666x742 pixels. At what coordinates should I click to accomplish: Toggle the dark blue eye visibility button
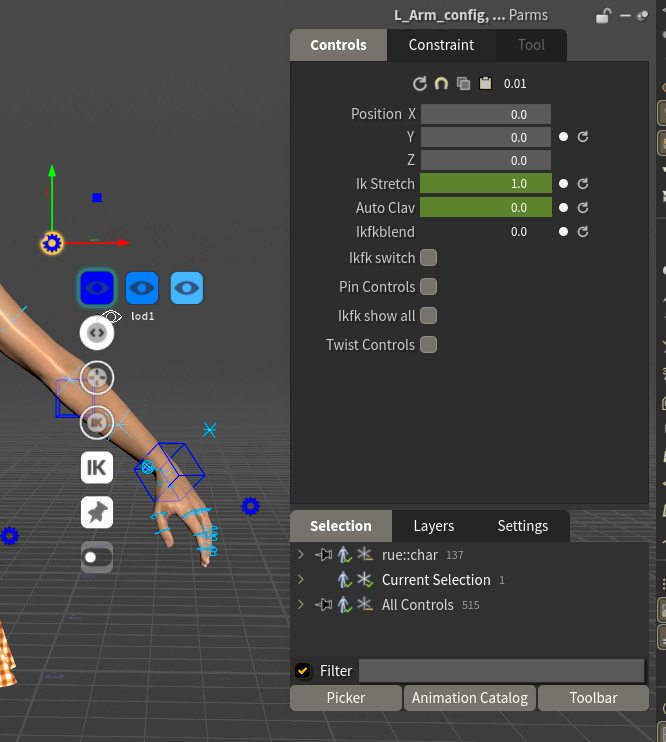[x=97, y=288]
